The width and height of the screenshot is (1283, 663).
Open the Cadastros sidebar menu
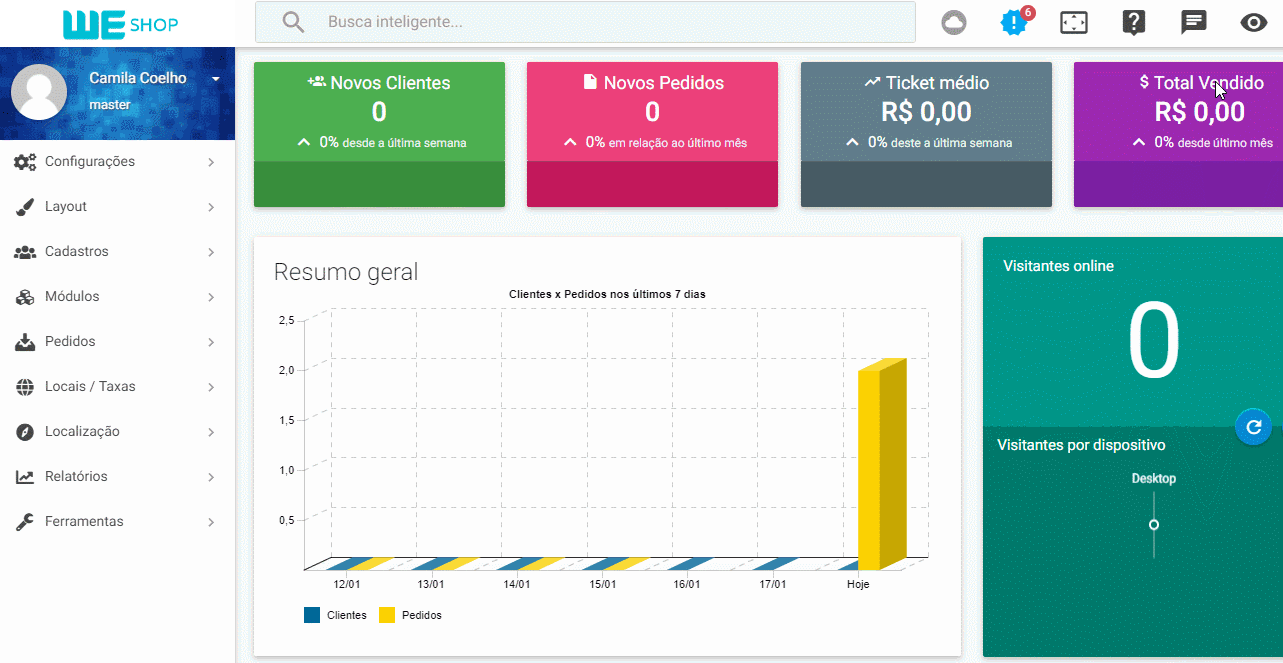pos(76,252)
